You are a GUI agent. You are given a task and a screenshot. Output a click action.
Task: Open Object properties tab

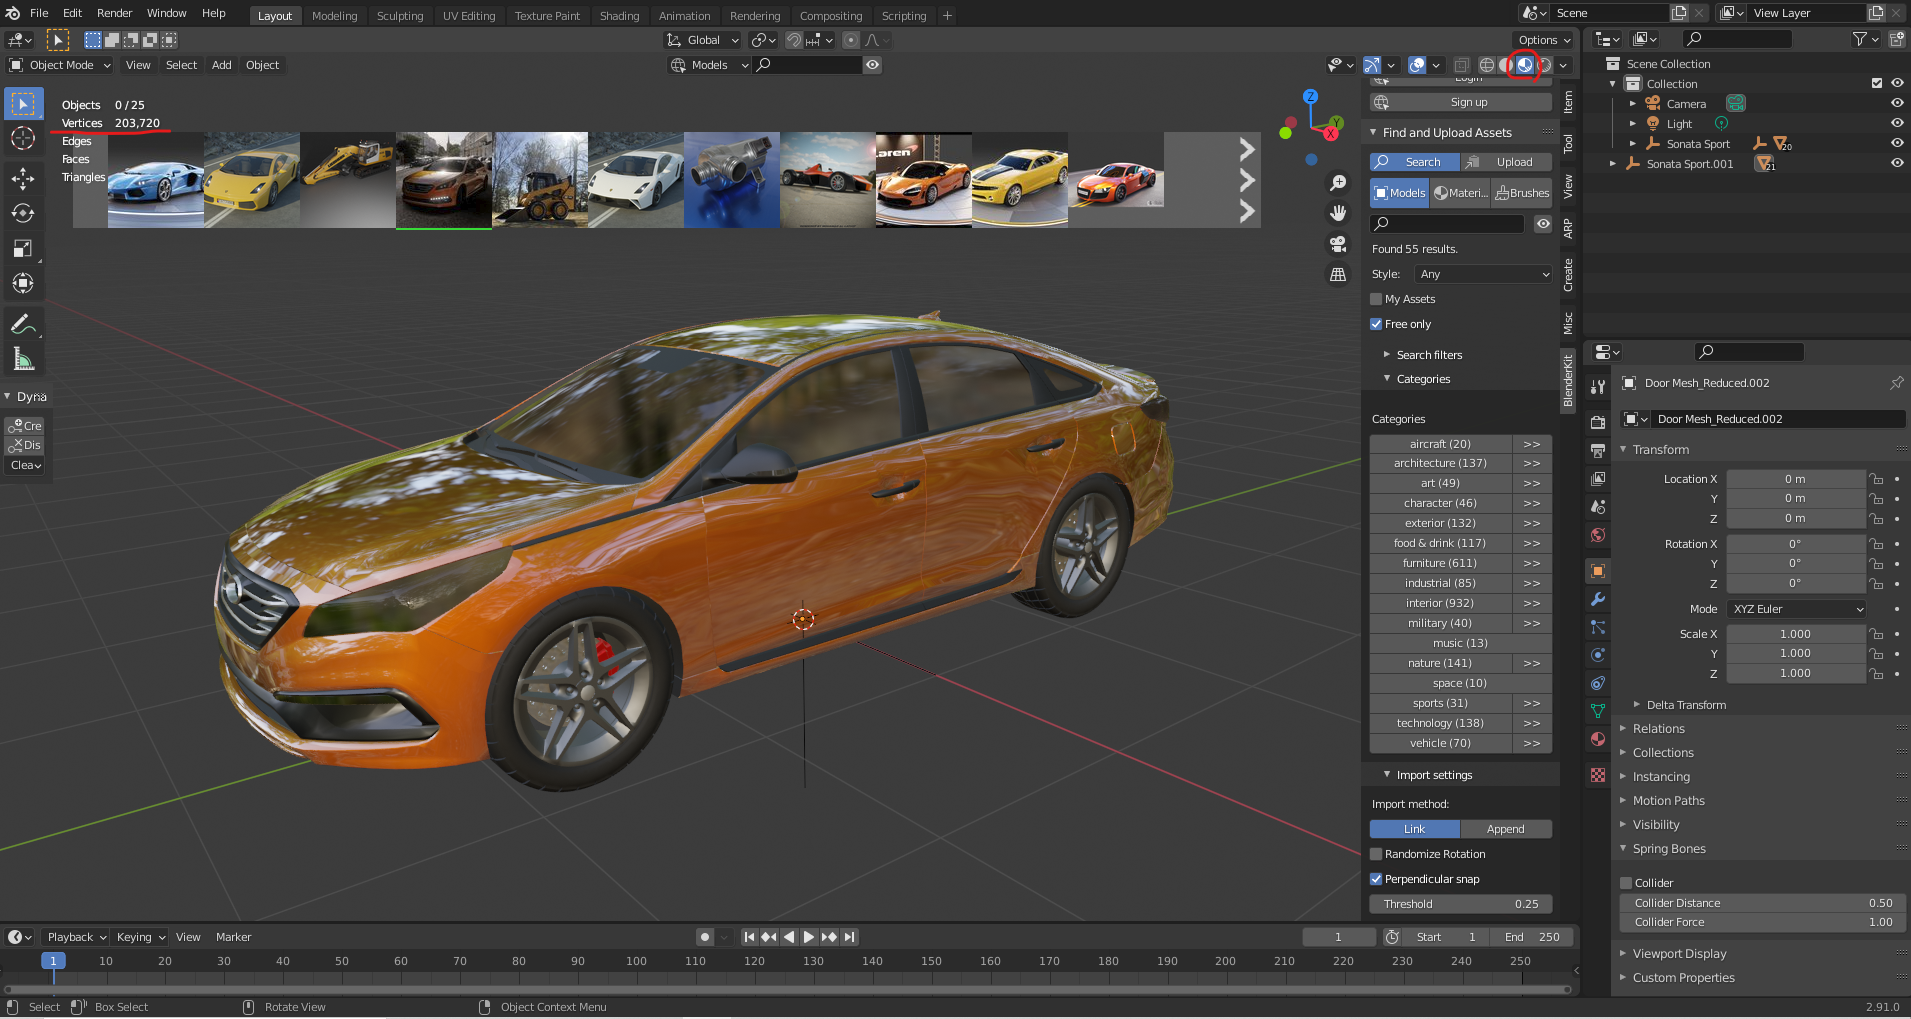(x=1598, y=571)
